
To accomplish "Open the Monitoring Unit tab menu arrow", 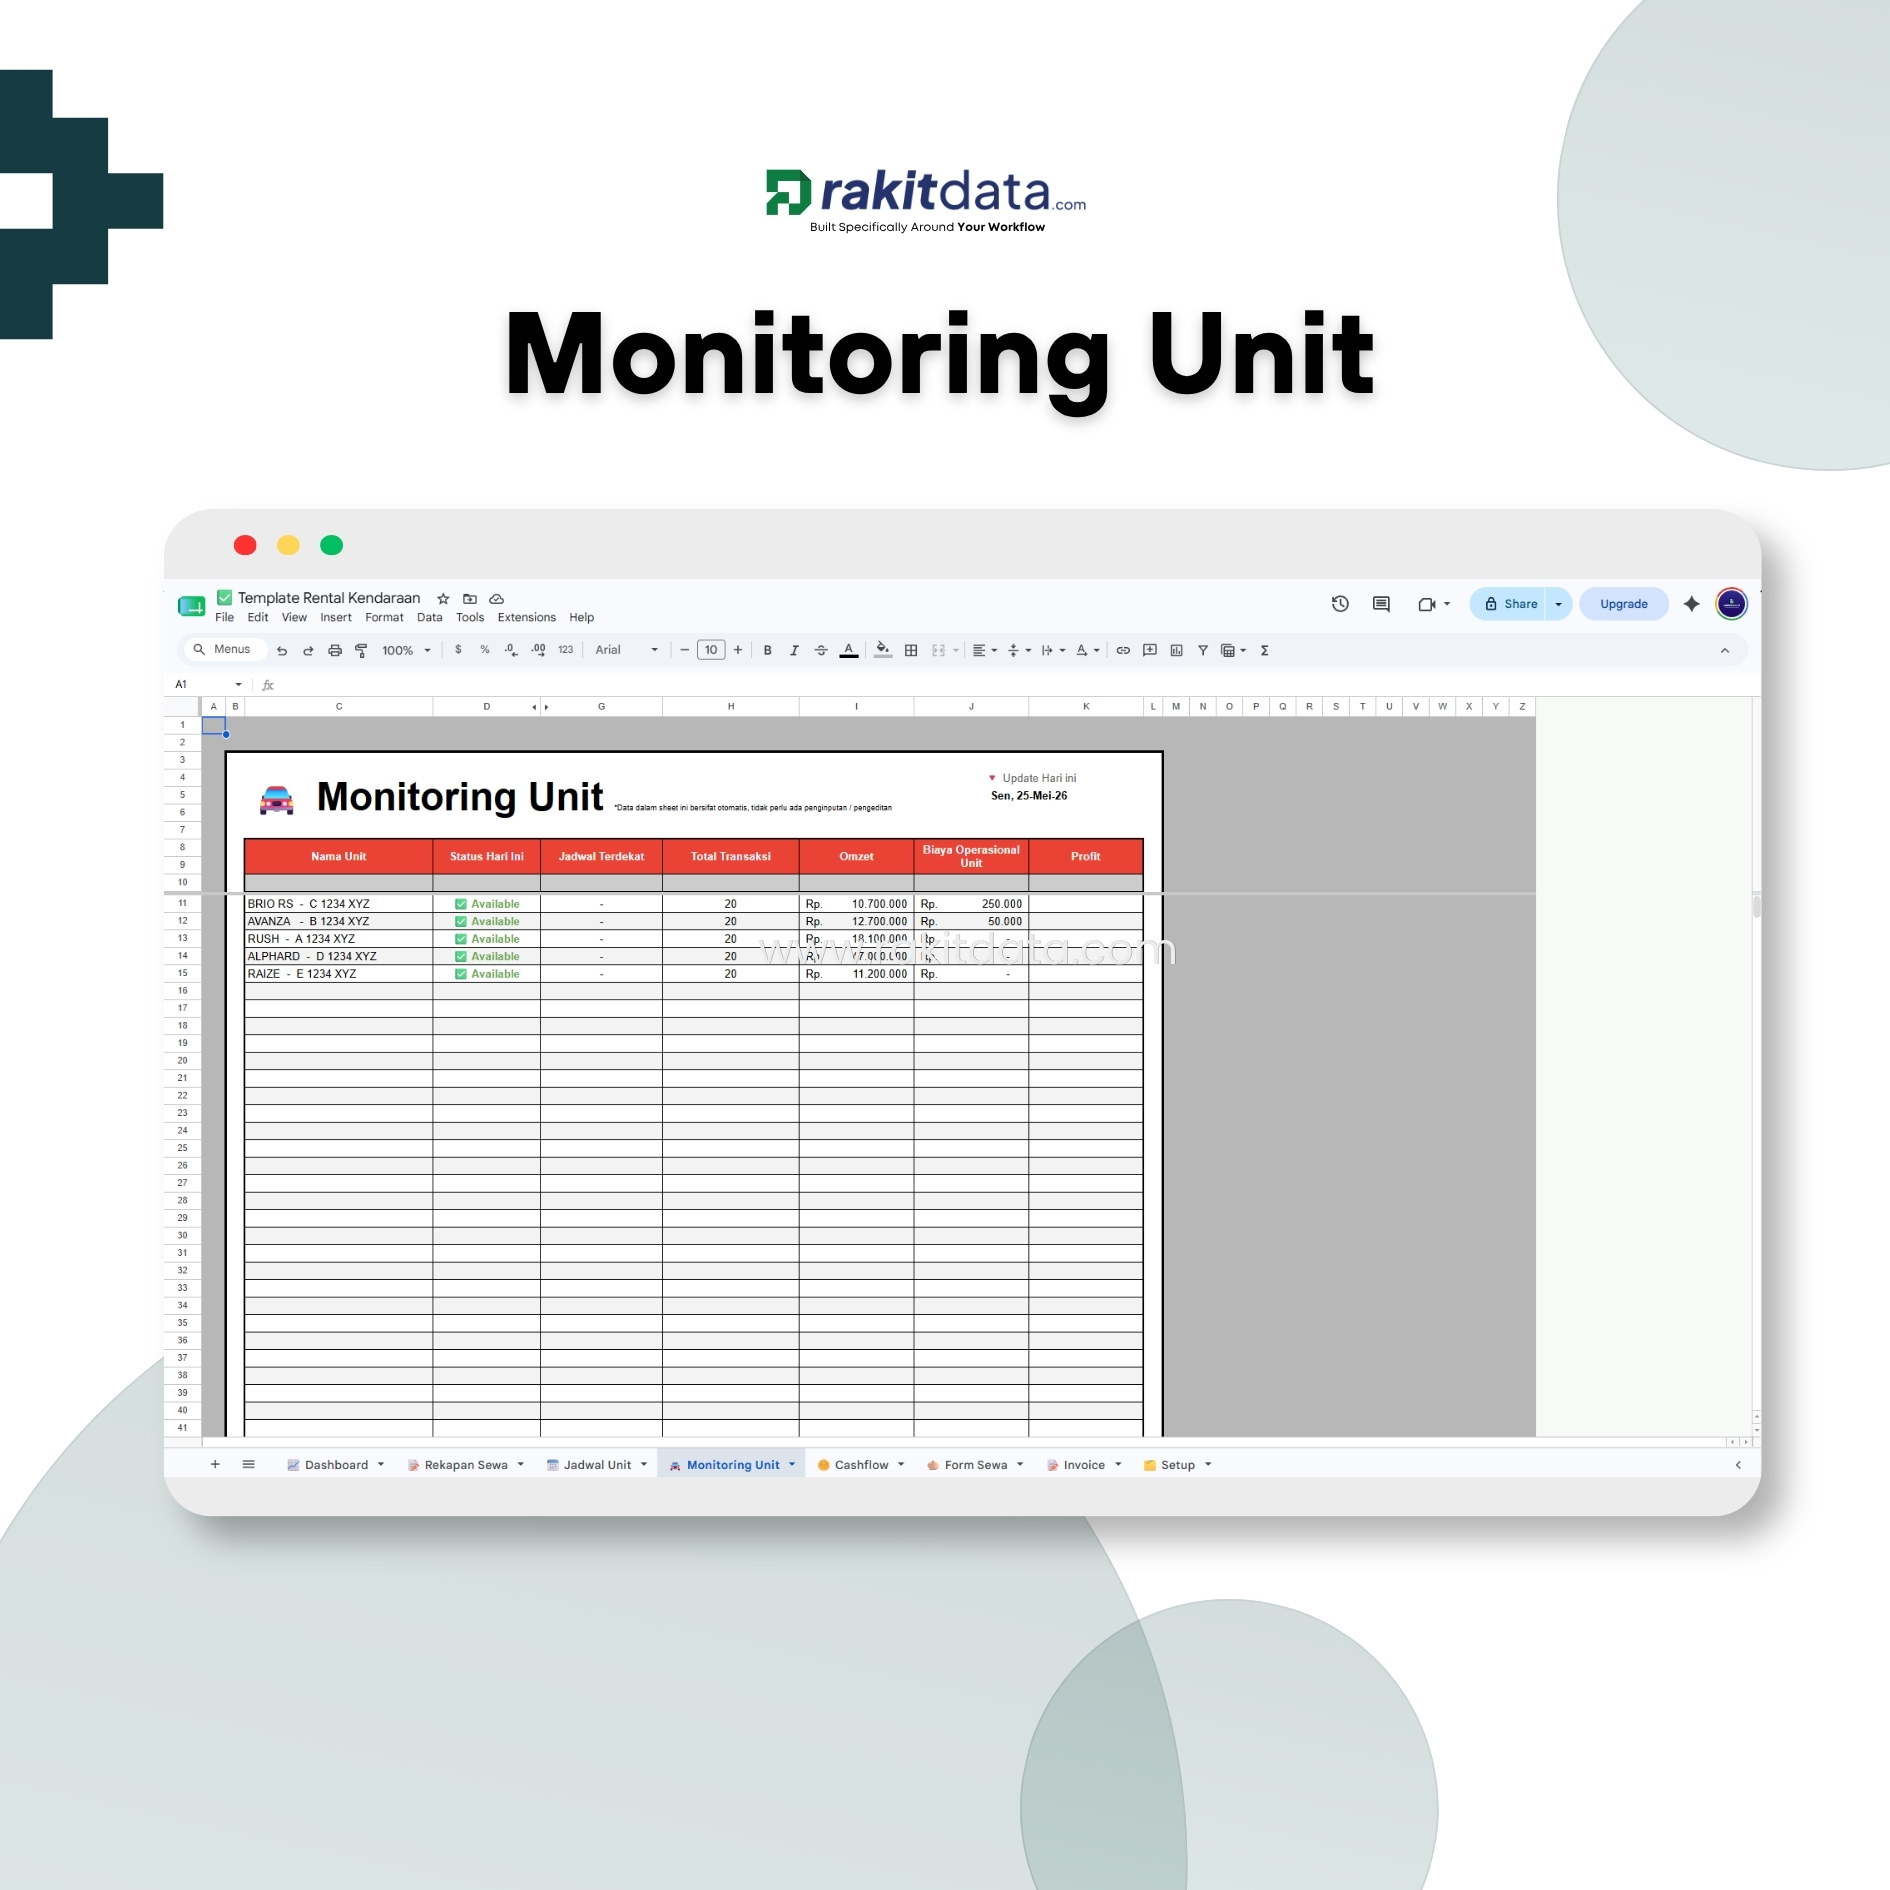I will pos(792,1464).
